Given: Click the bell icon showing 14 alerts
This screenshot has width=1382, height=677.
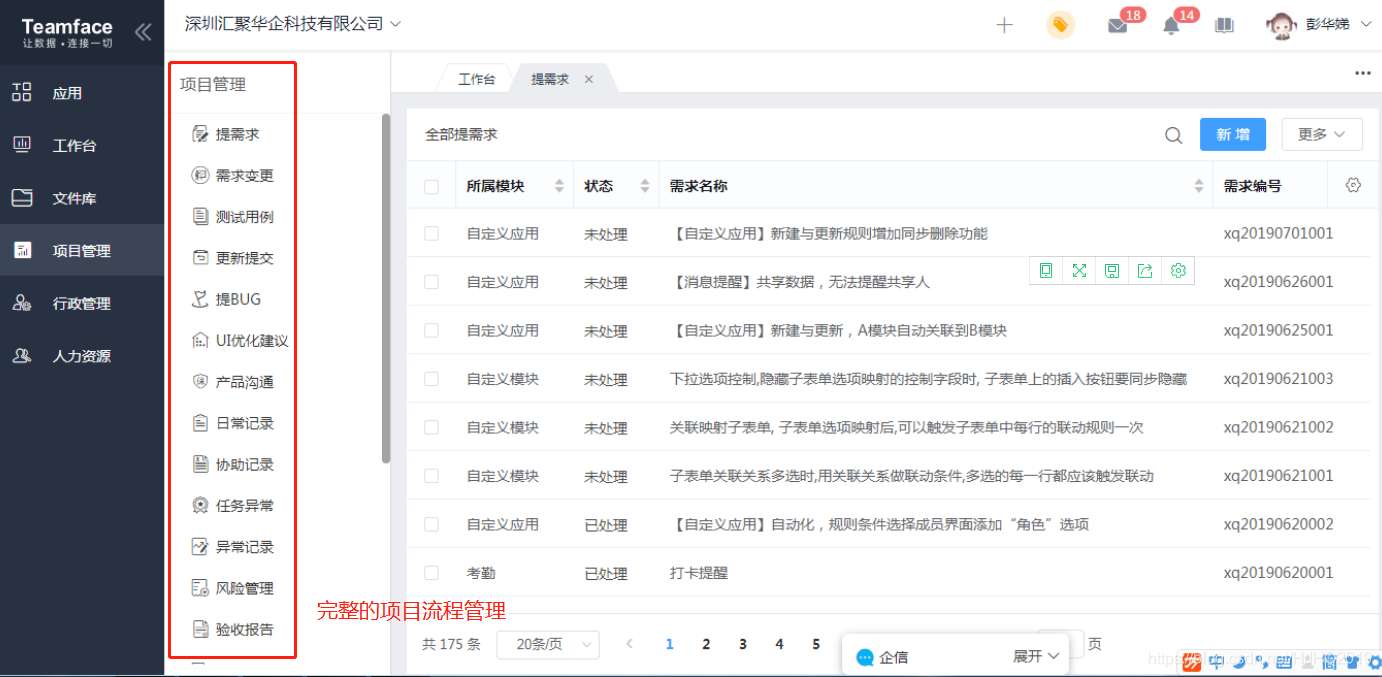Looking at the screenshot, I should 1170,24.
